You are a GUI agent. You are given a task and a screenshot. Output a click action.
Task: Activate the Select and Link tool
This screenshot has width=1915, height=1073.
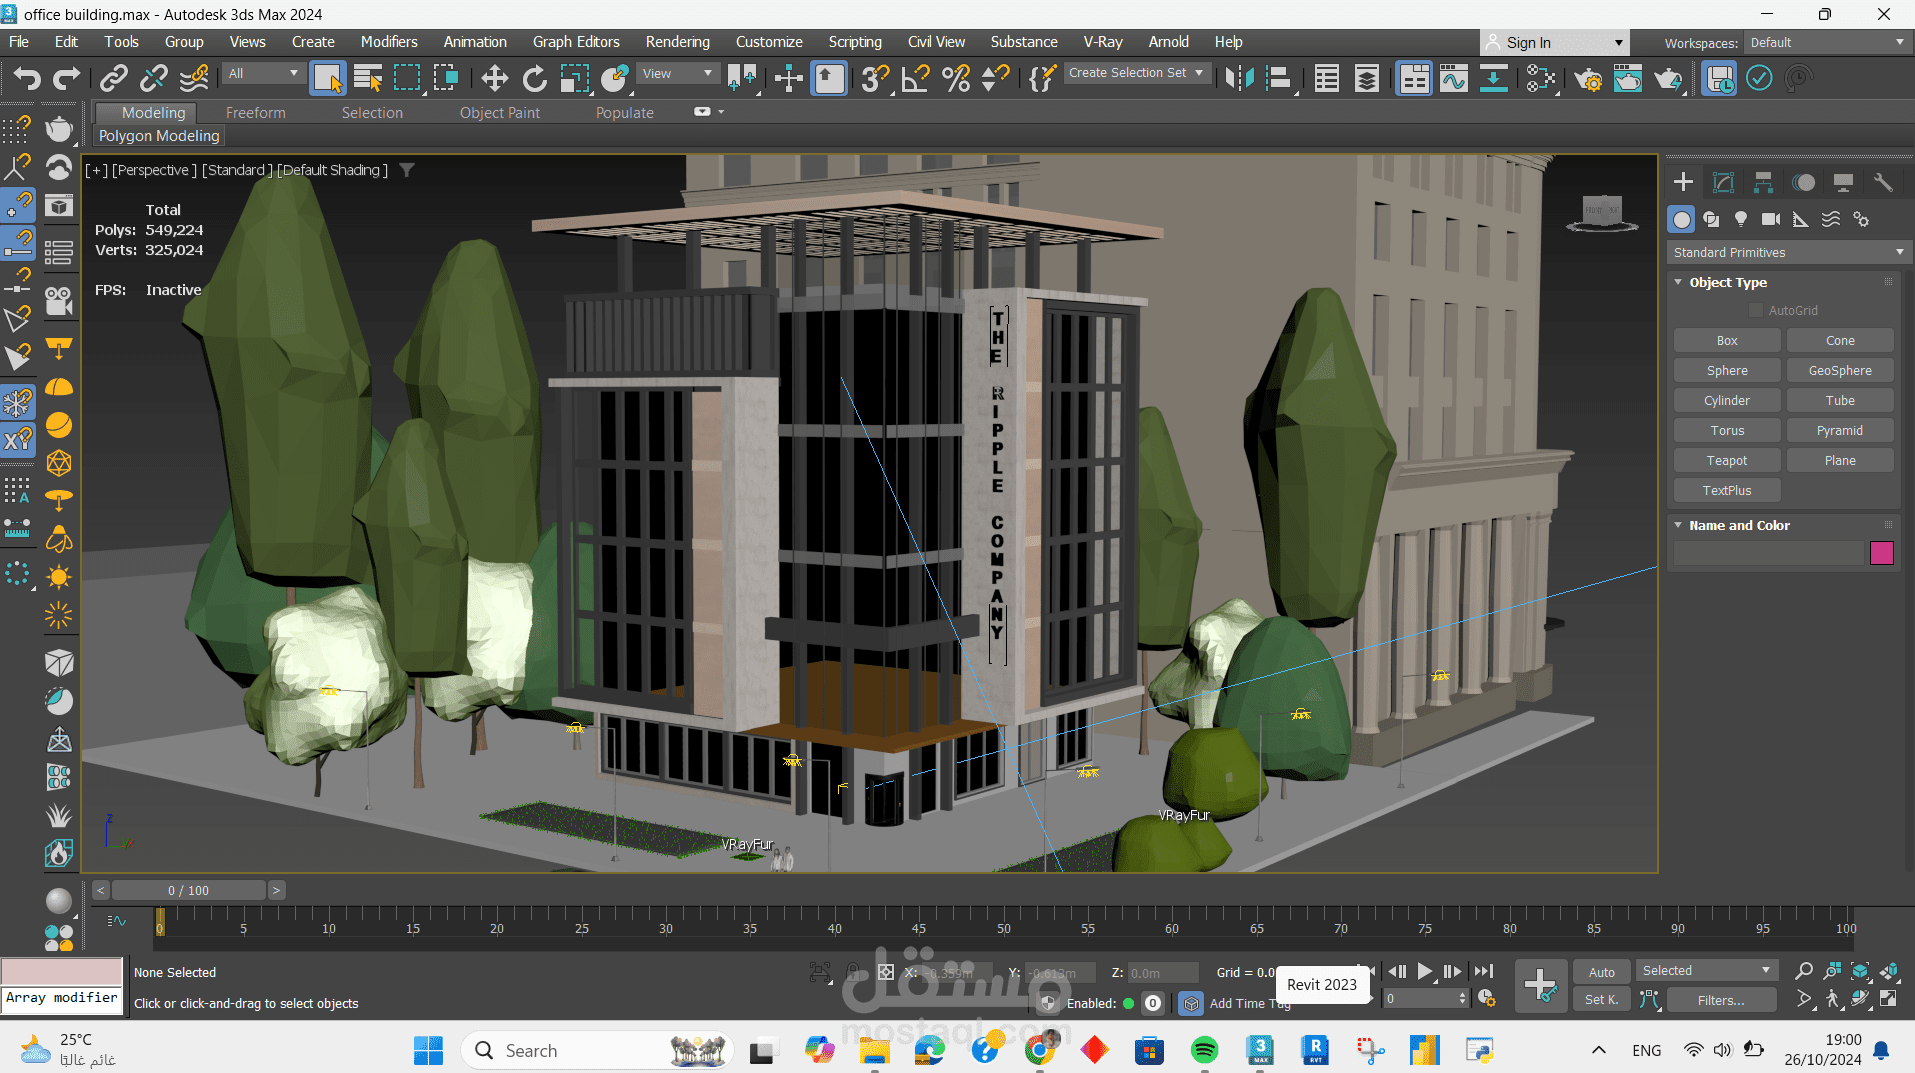point(114,78)
